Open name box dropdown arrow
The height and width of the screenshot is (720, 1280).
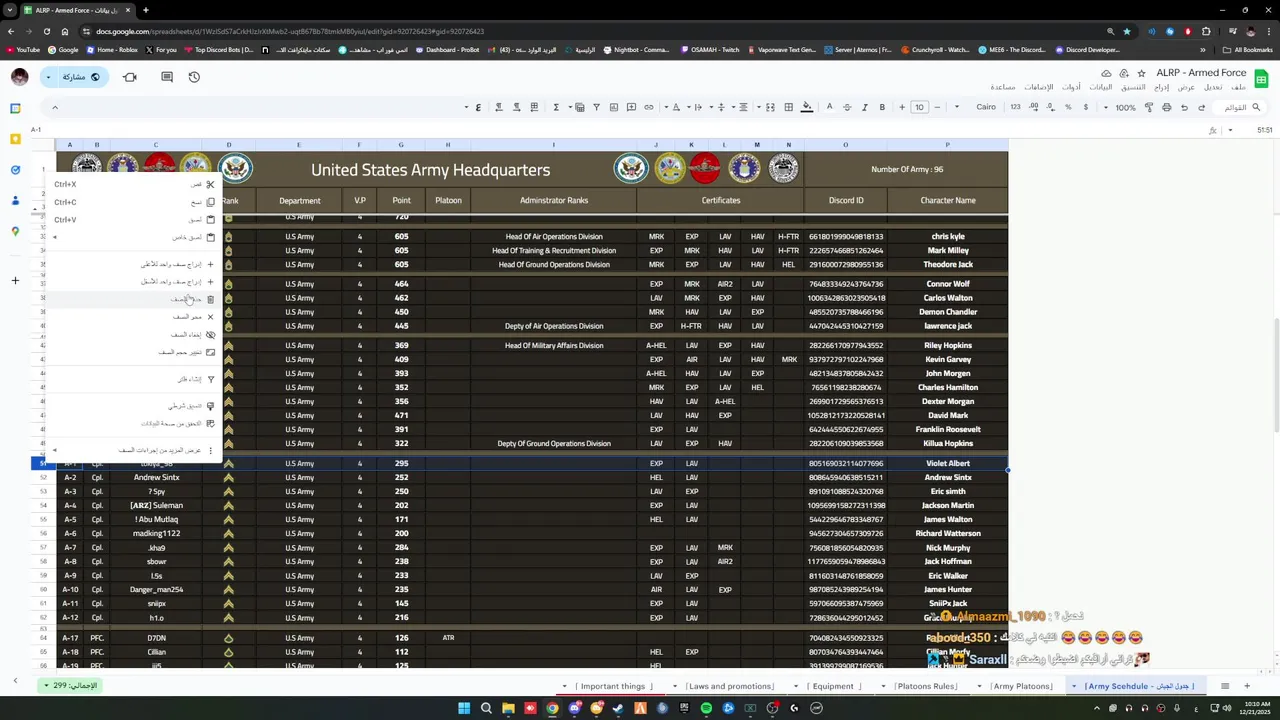click(1230, 130)
